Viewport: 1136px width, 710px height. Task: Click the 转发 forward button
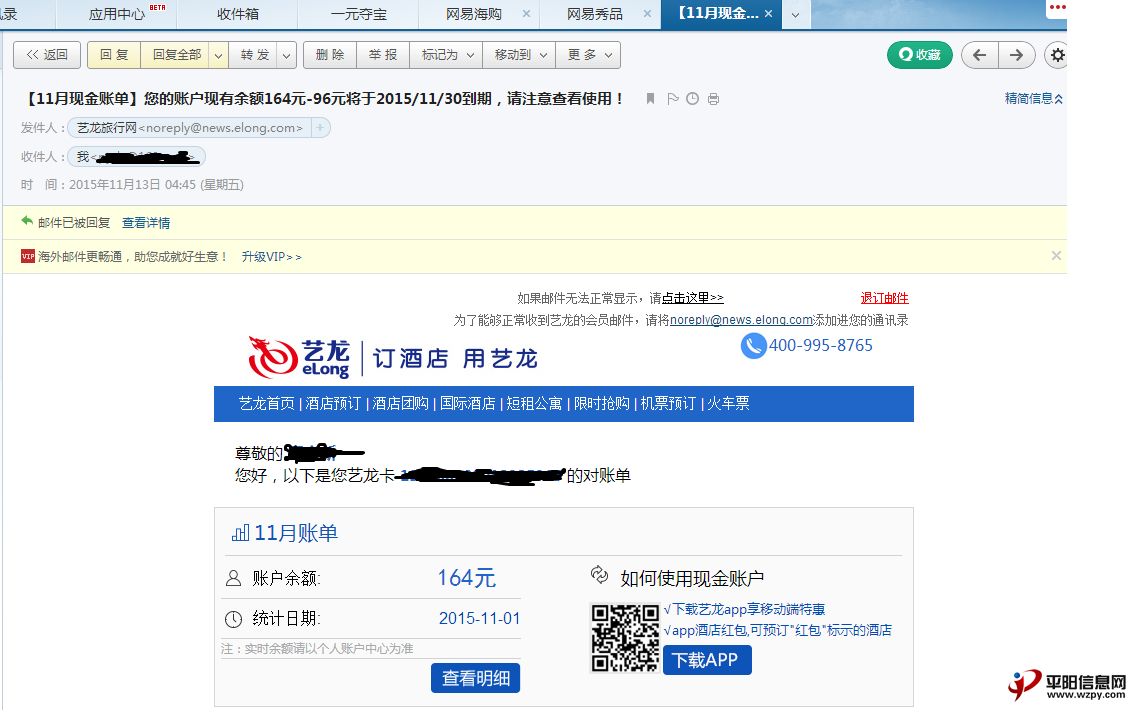pos(254,55)
